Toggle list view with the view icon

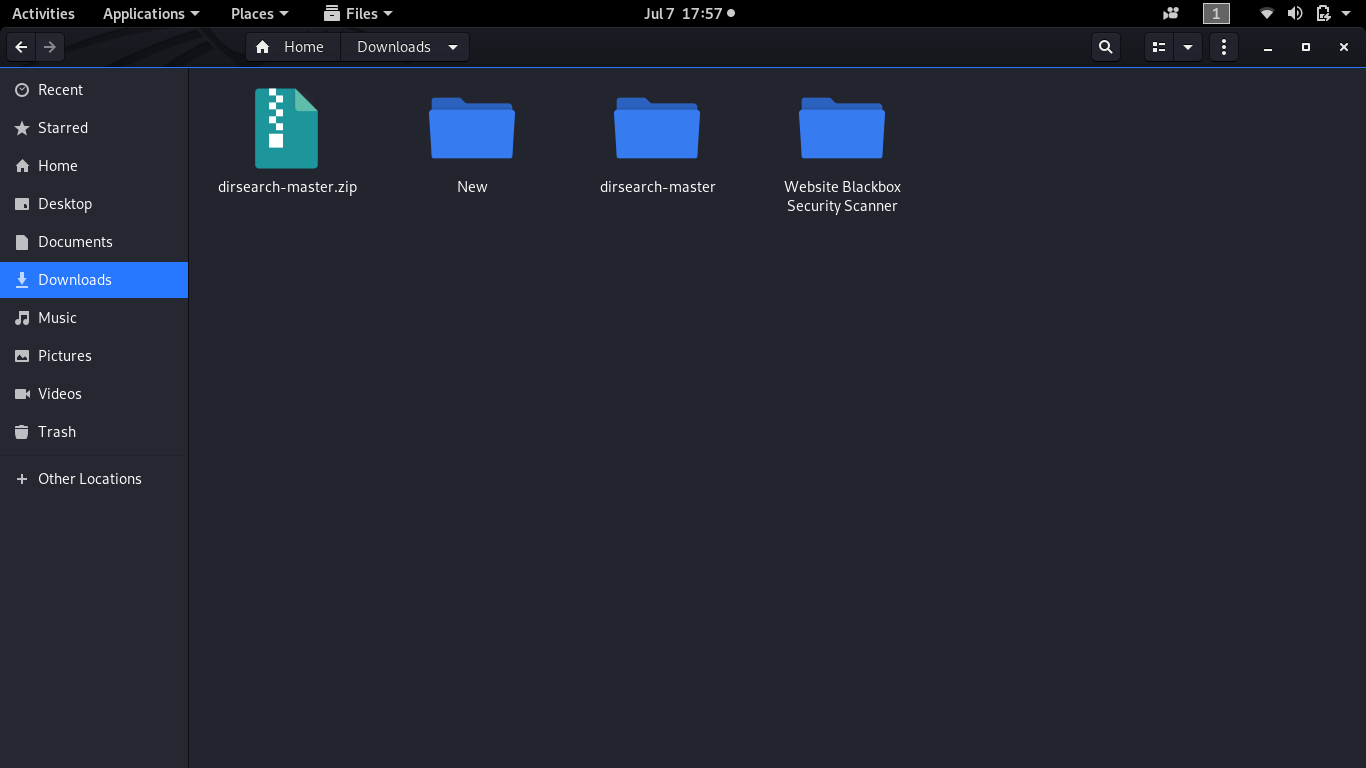(1159, 47)
